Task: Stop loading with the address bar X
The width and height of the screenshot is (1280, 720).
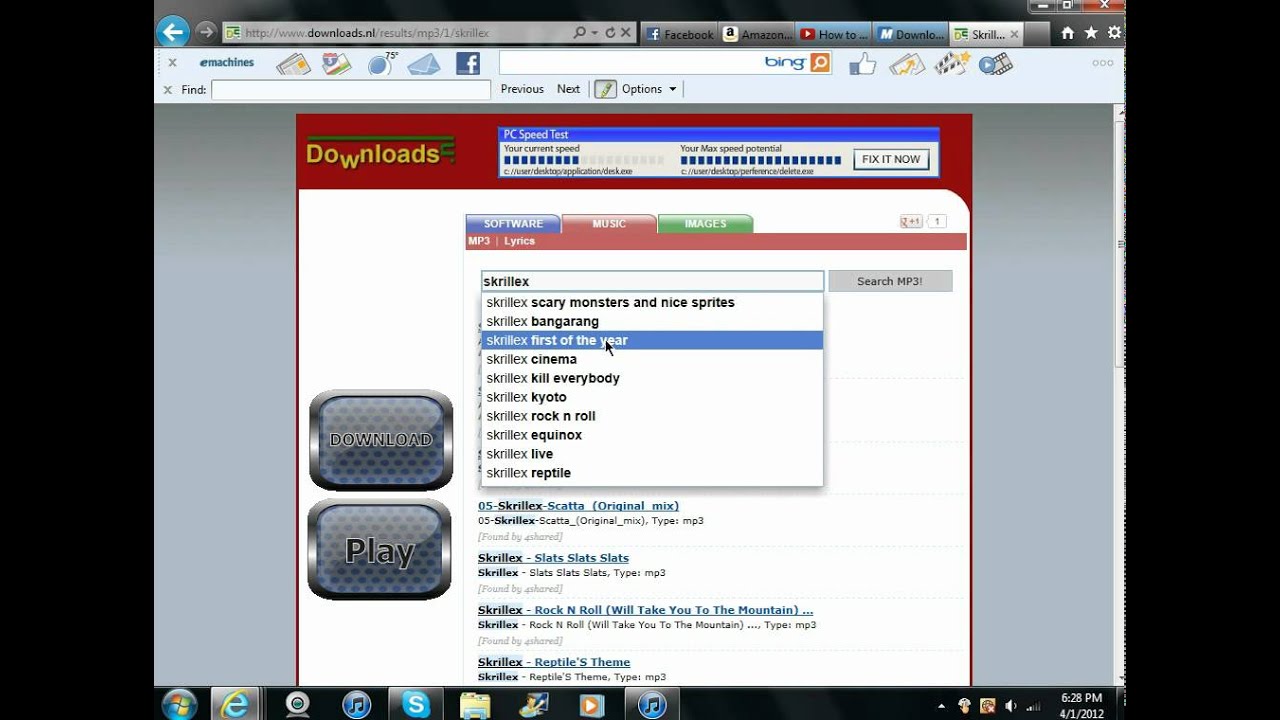Action: coord(626,33)
